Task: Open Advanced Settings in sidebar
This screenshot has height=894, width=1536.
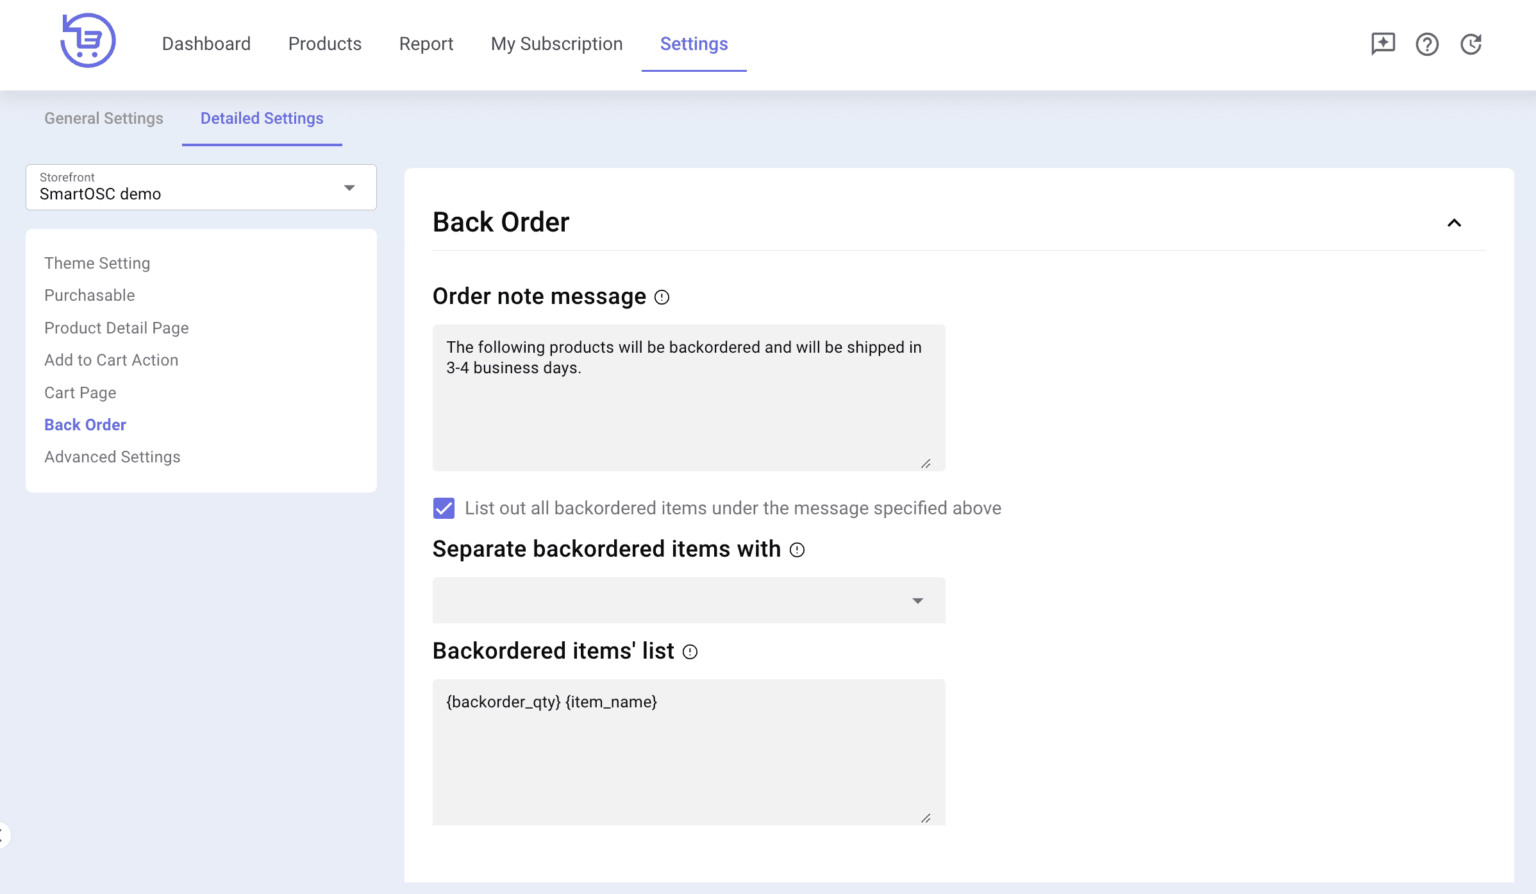Action: (x=112, y=457)
